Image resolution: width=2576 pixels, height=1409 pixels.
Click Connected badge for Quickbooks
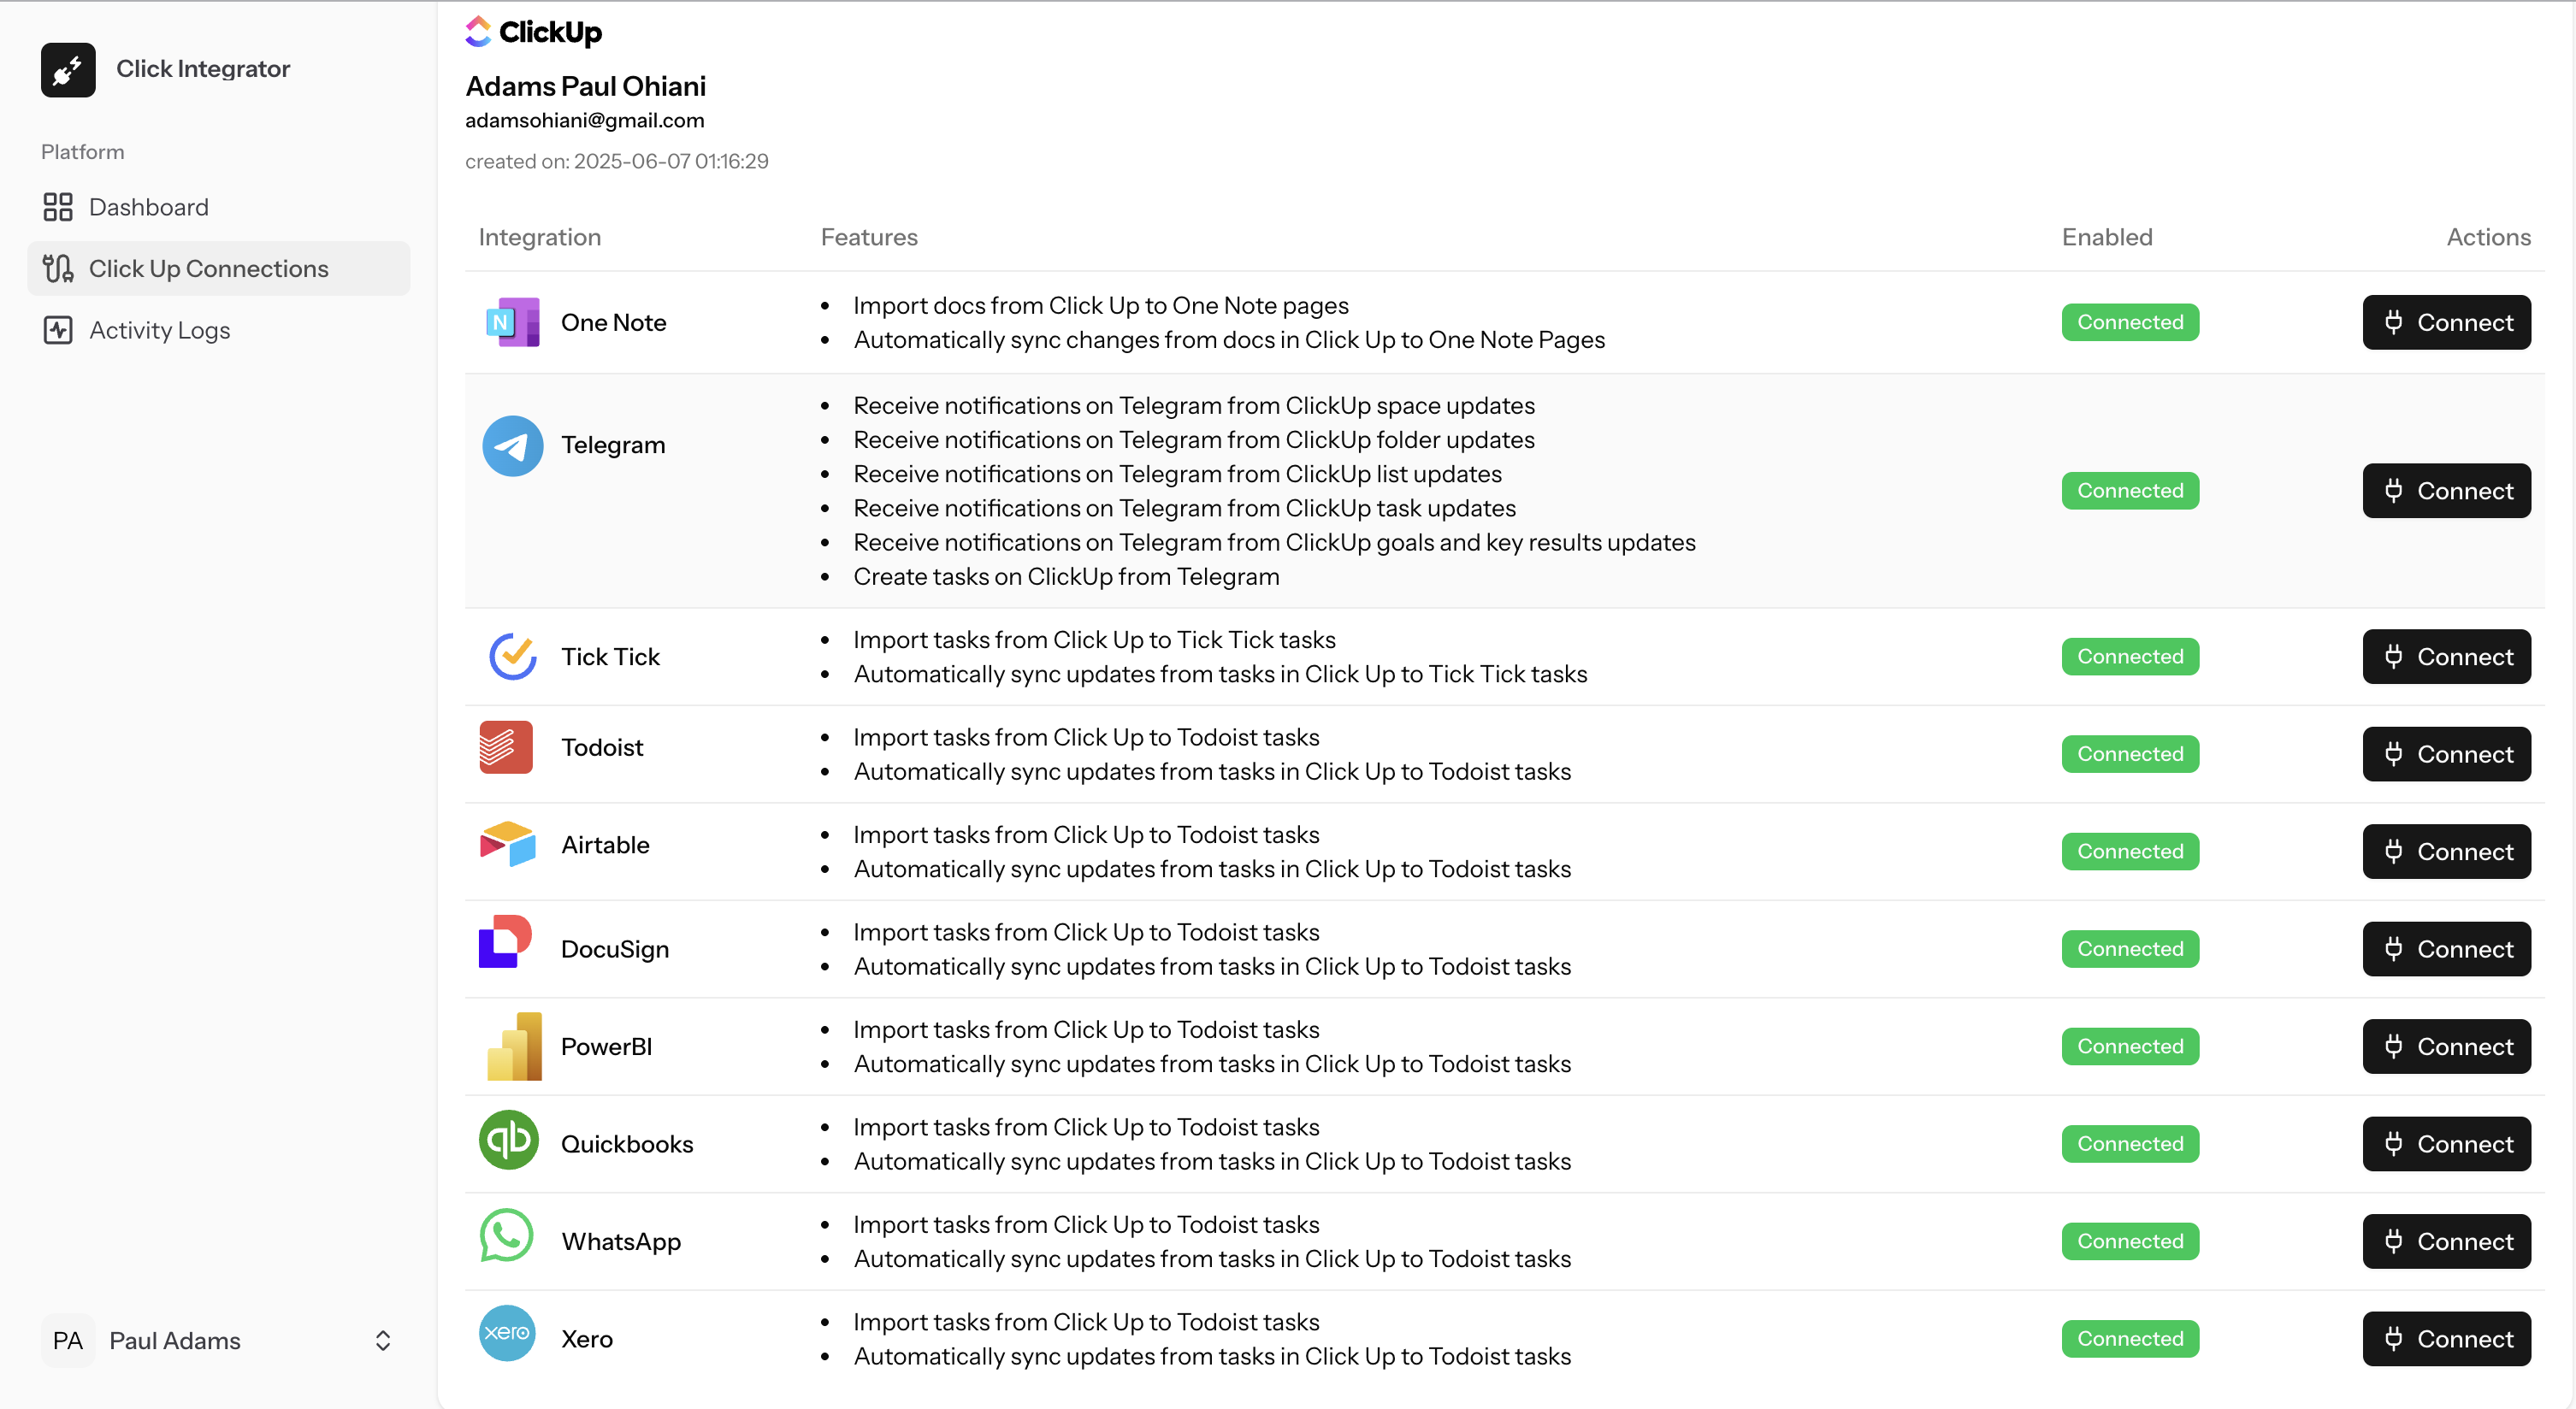[2130, 1144]
